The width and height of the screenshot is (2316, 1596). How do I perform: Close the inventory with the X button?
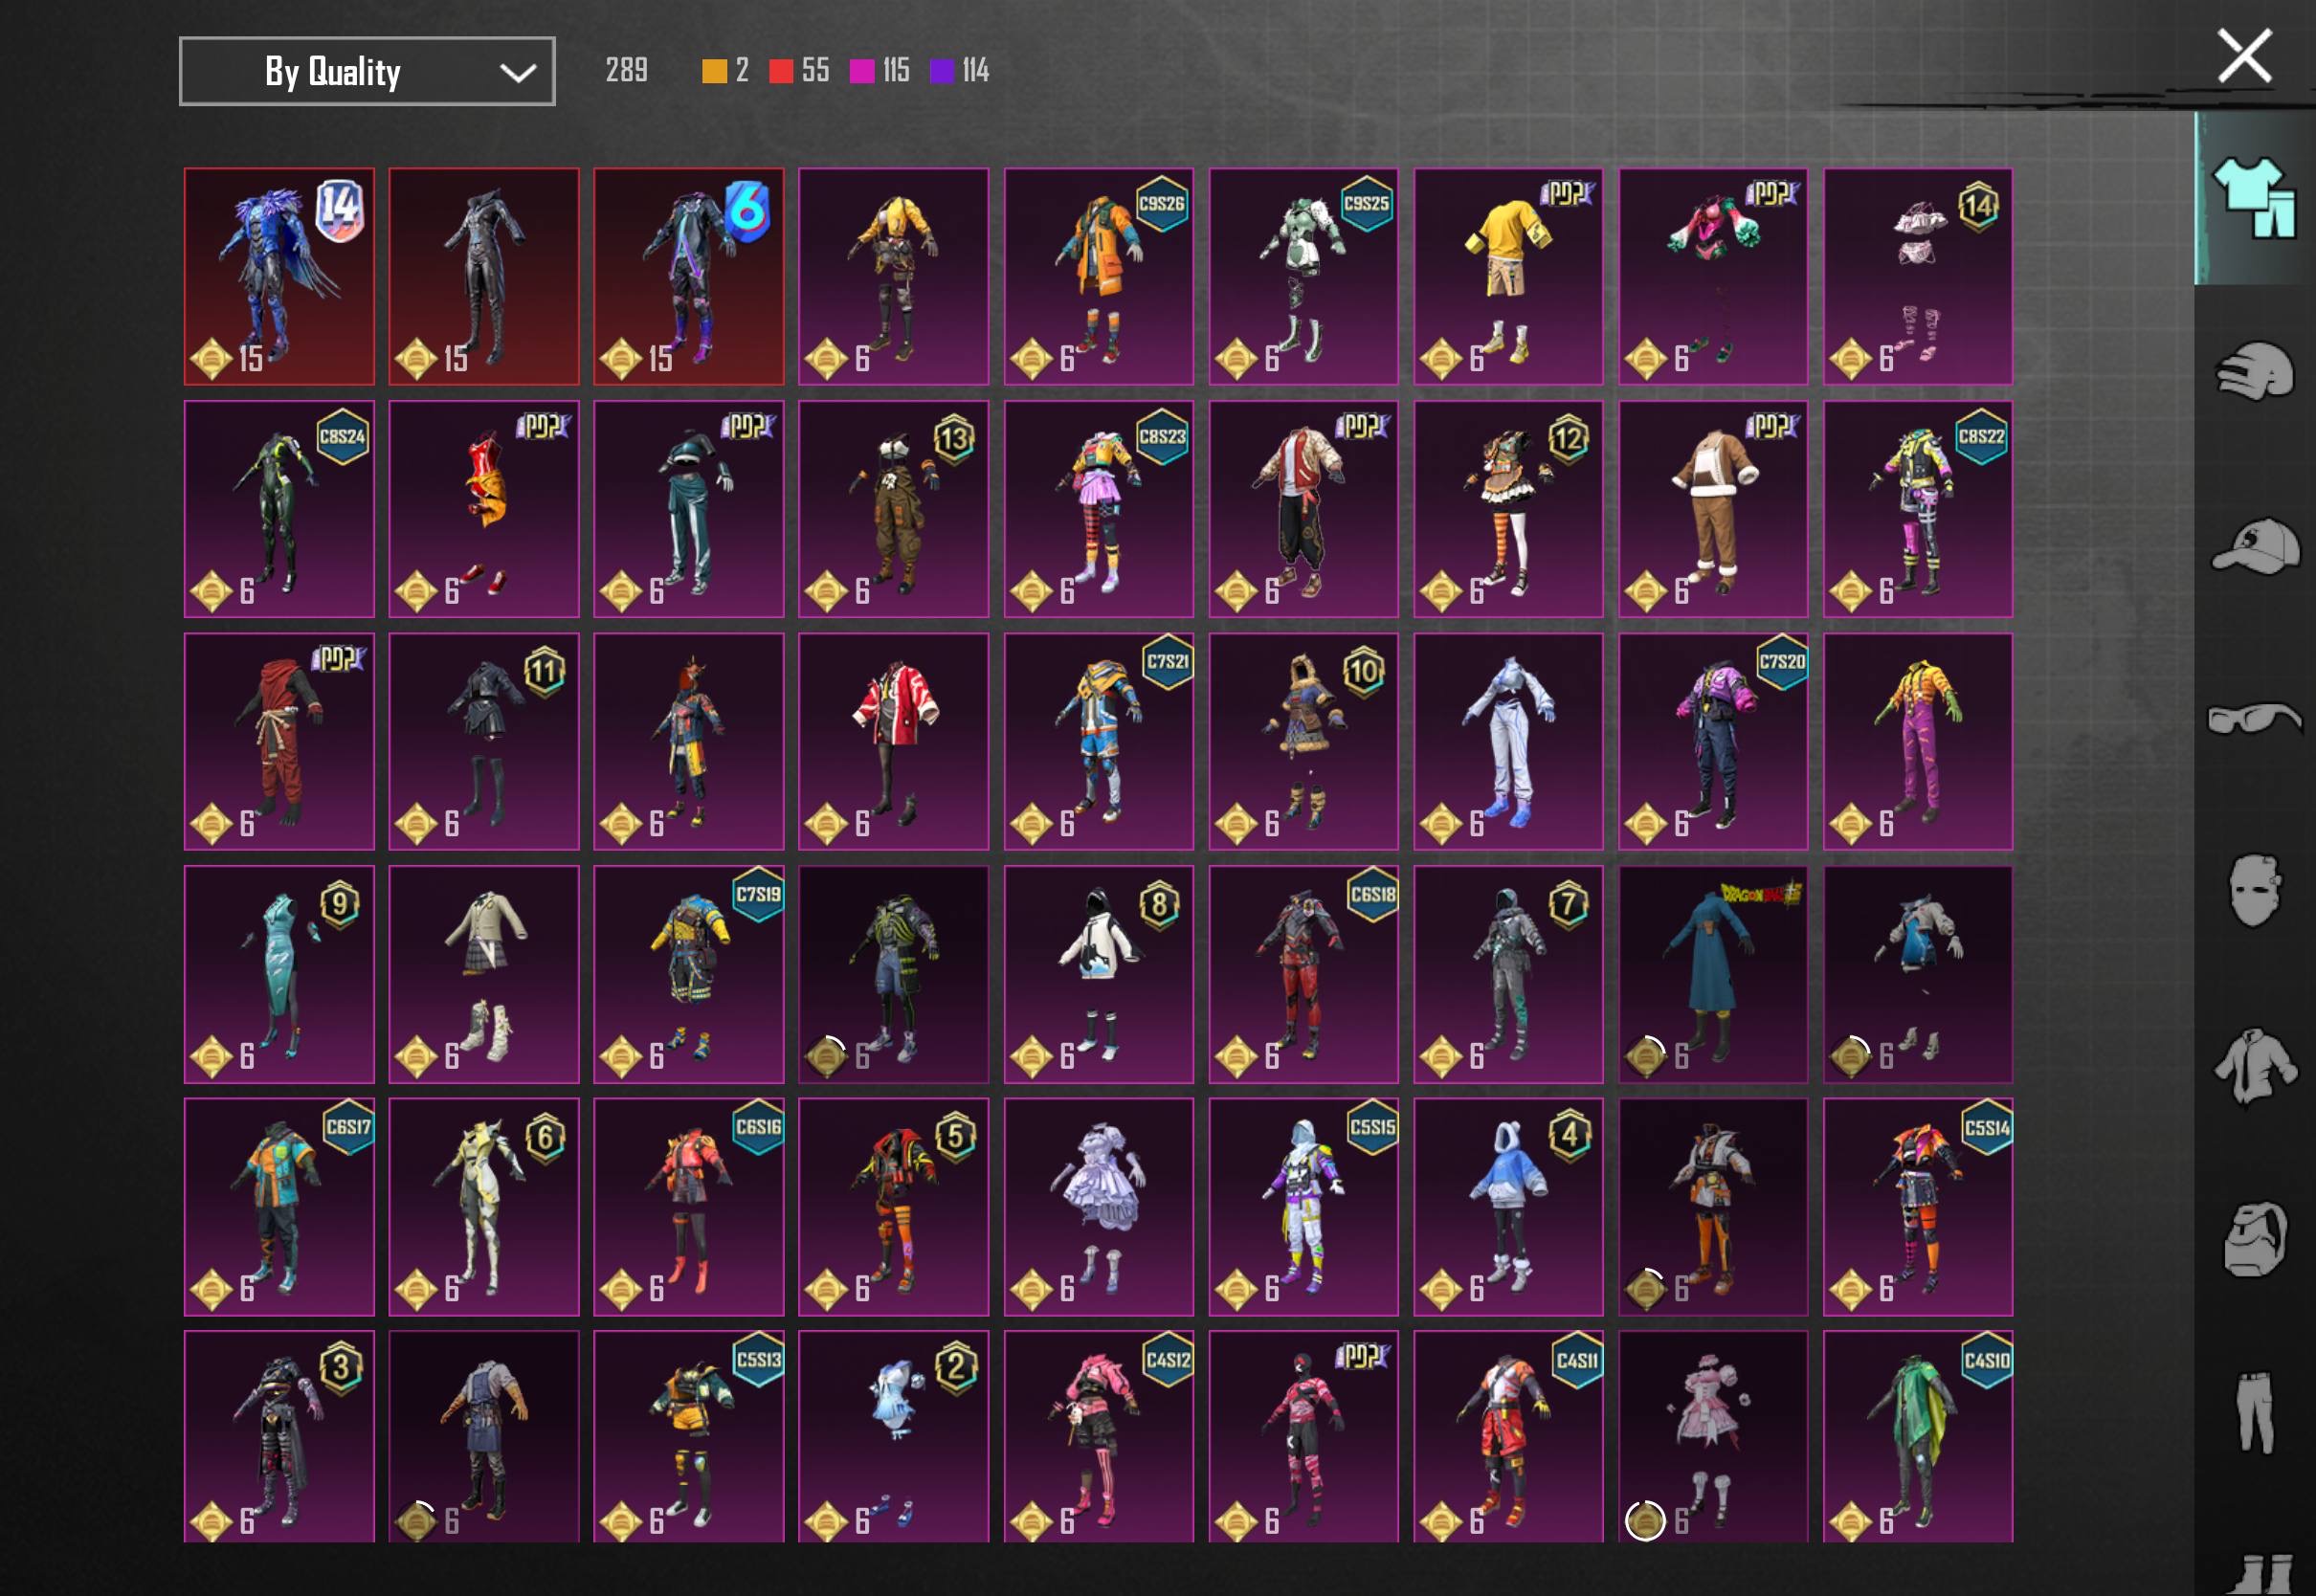click(2244, 56)
